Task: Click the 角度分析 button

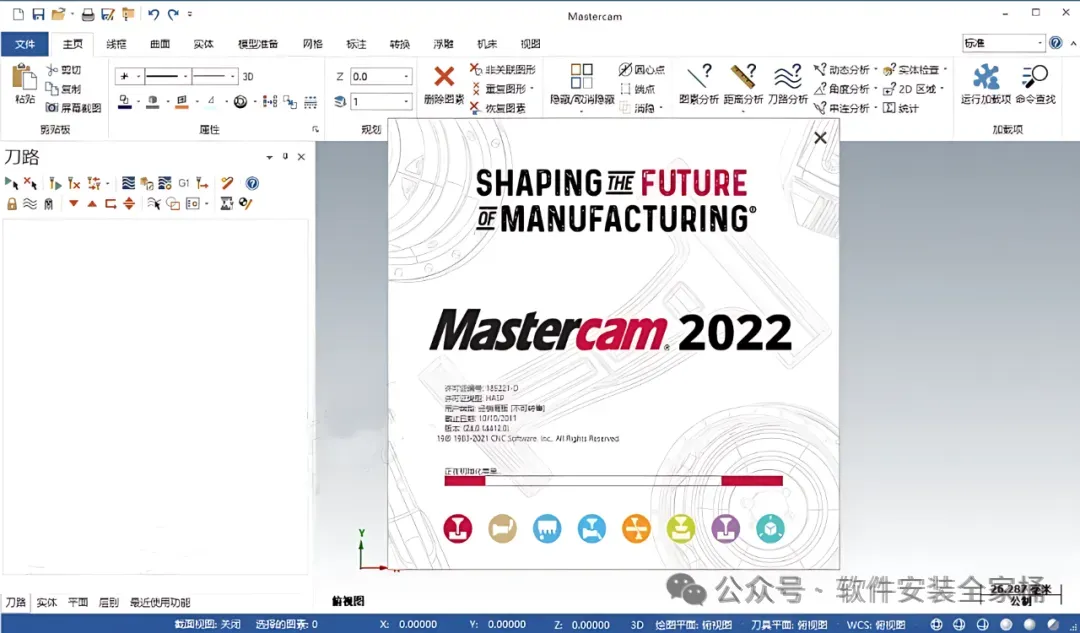Action: click(x=840, y=89)
